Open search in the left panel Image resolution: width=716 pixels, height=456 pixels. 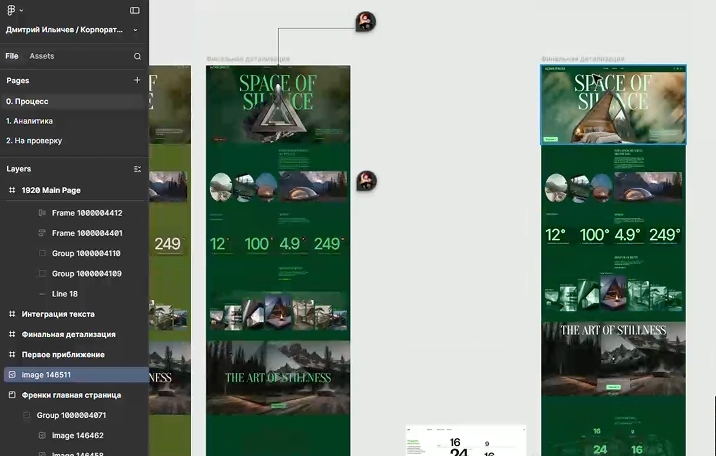coord(137,56)
